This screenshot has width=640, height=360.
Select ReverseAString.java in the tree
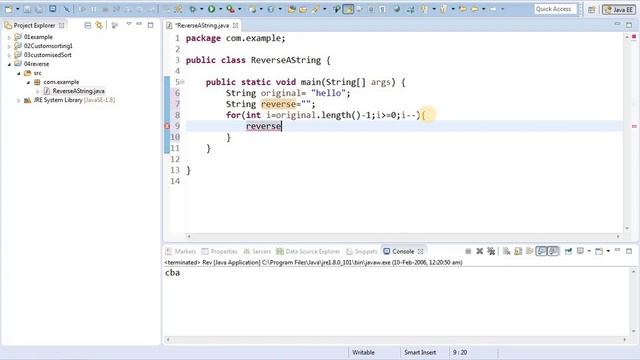coord(78,91)
